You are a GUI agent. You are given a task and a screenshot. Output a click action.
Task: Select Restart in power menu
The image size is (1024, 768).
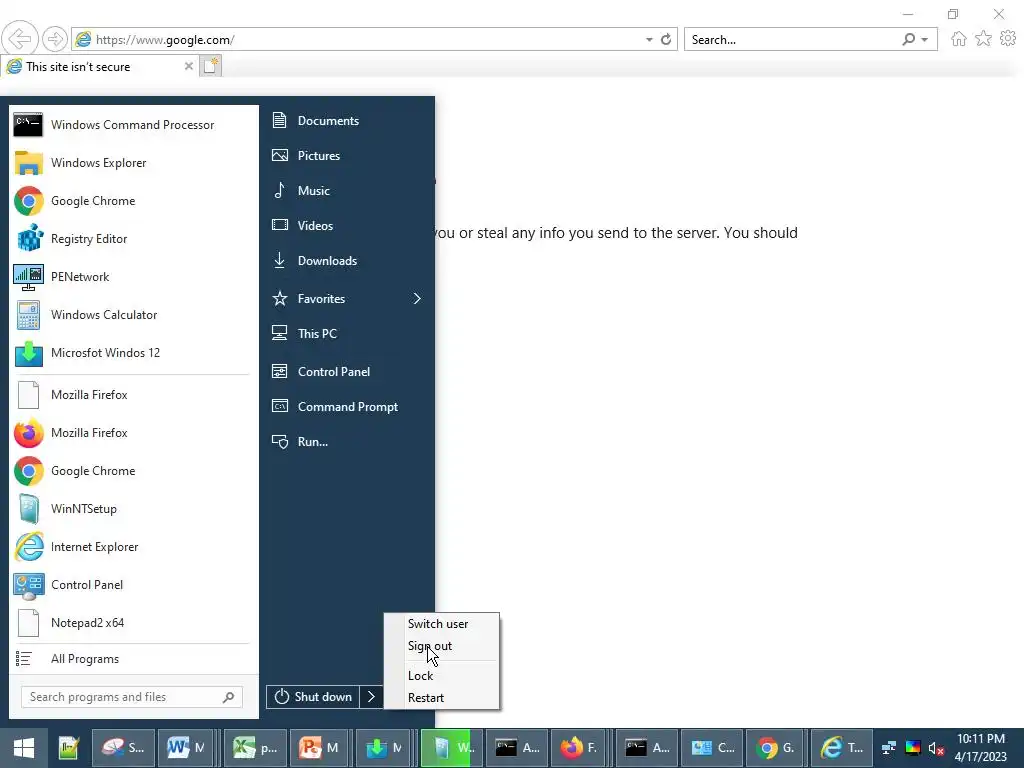click(441, 697)
